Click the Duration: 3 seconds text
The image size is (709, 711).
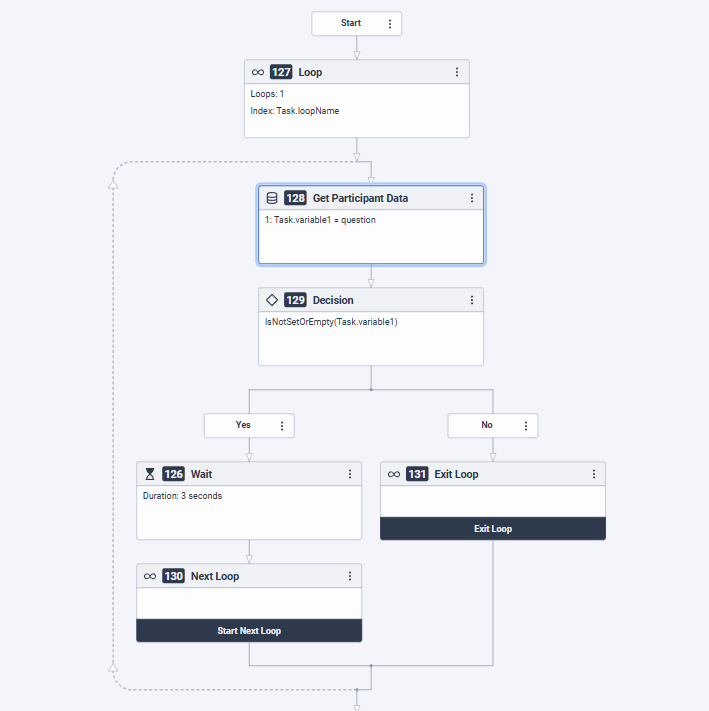(x=183, y=496)
